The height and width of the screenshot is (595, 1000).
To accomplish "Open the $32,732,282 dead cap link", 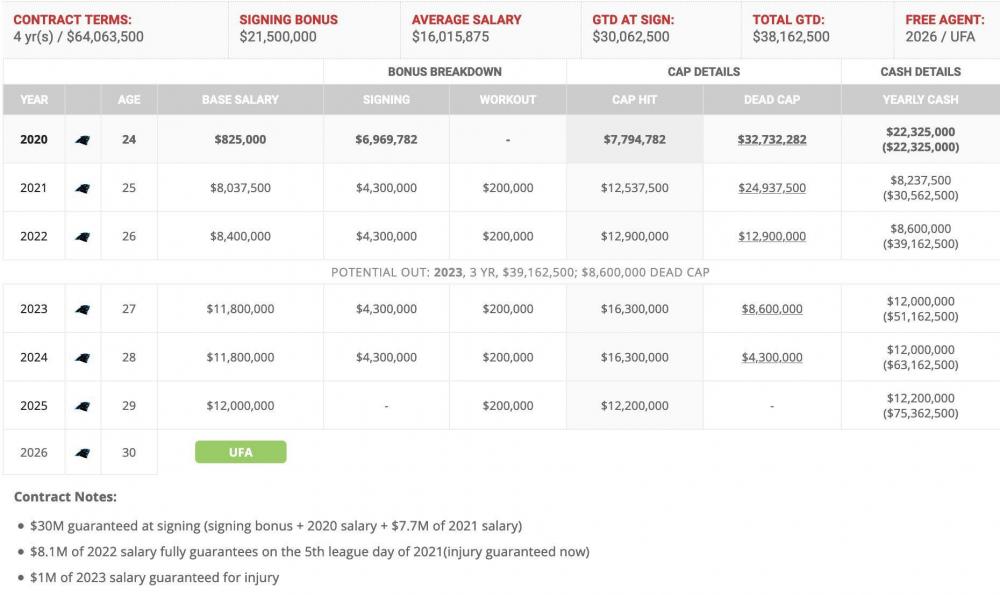I will (772, 140).
